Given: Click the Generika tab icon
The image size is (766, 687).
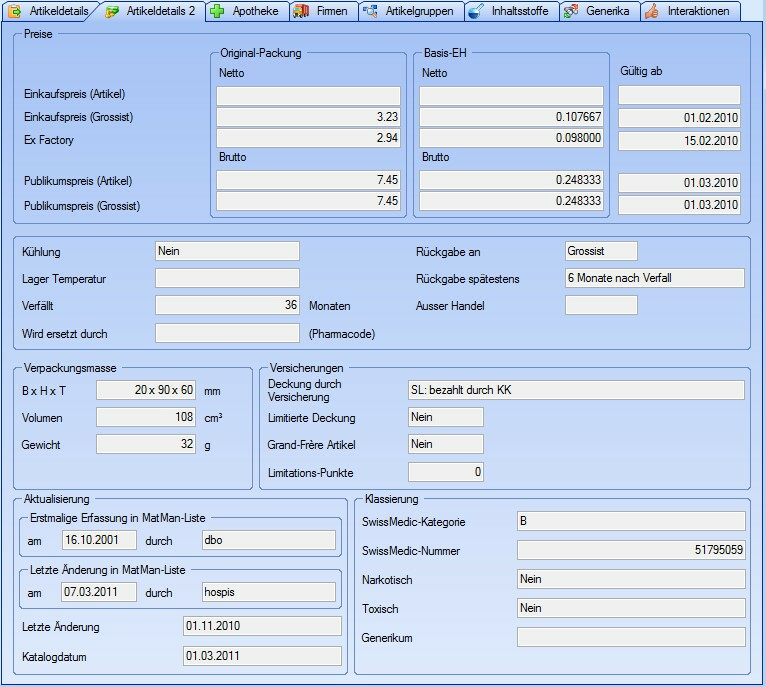Looking at the screenshot, I should coord(571,12).
